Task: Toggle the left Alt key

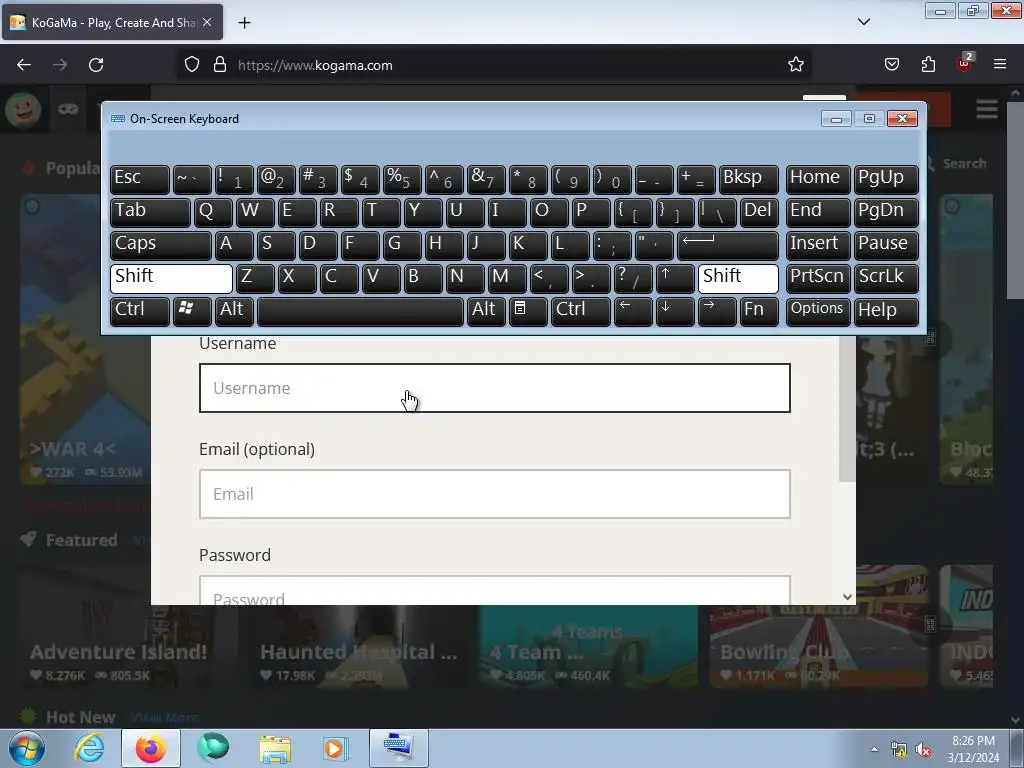Action: [x=234, y=310]
